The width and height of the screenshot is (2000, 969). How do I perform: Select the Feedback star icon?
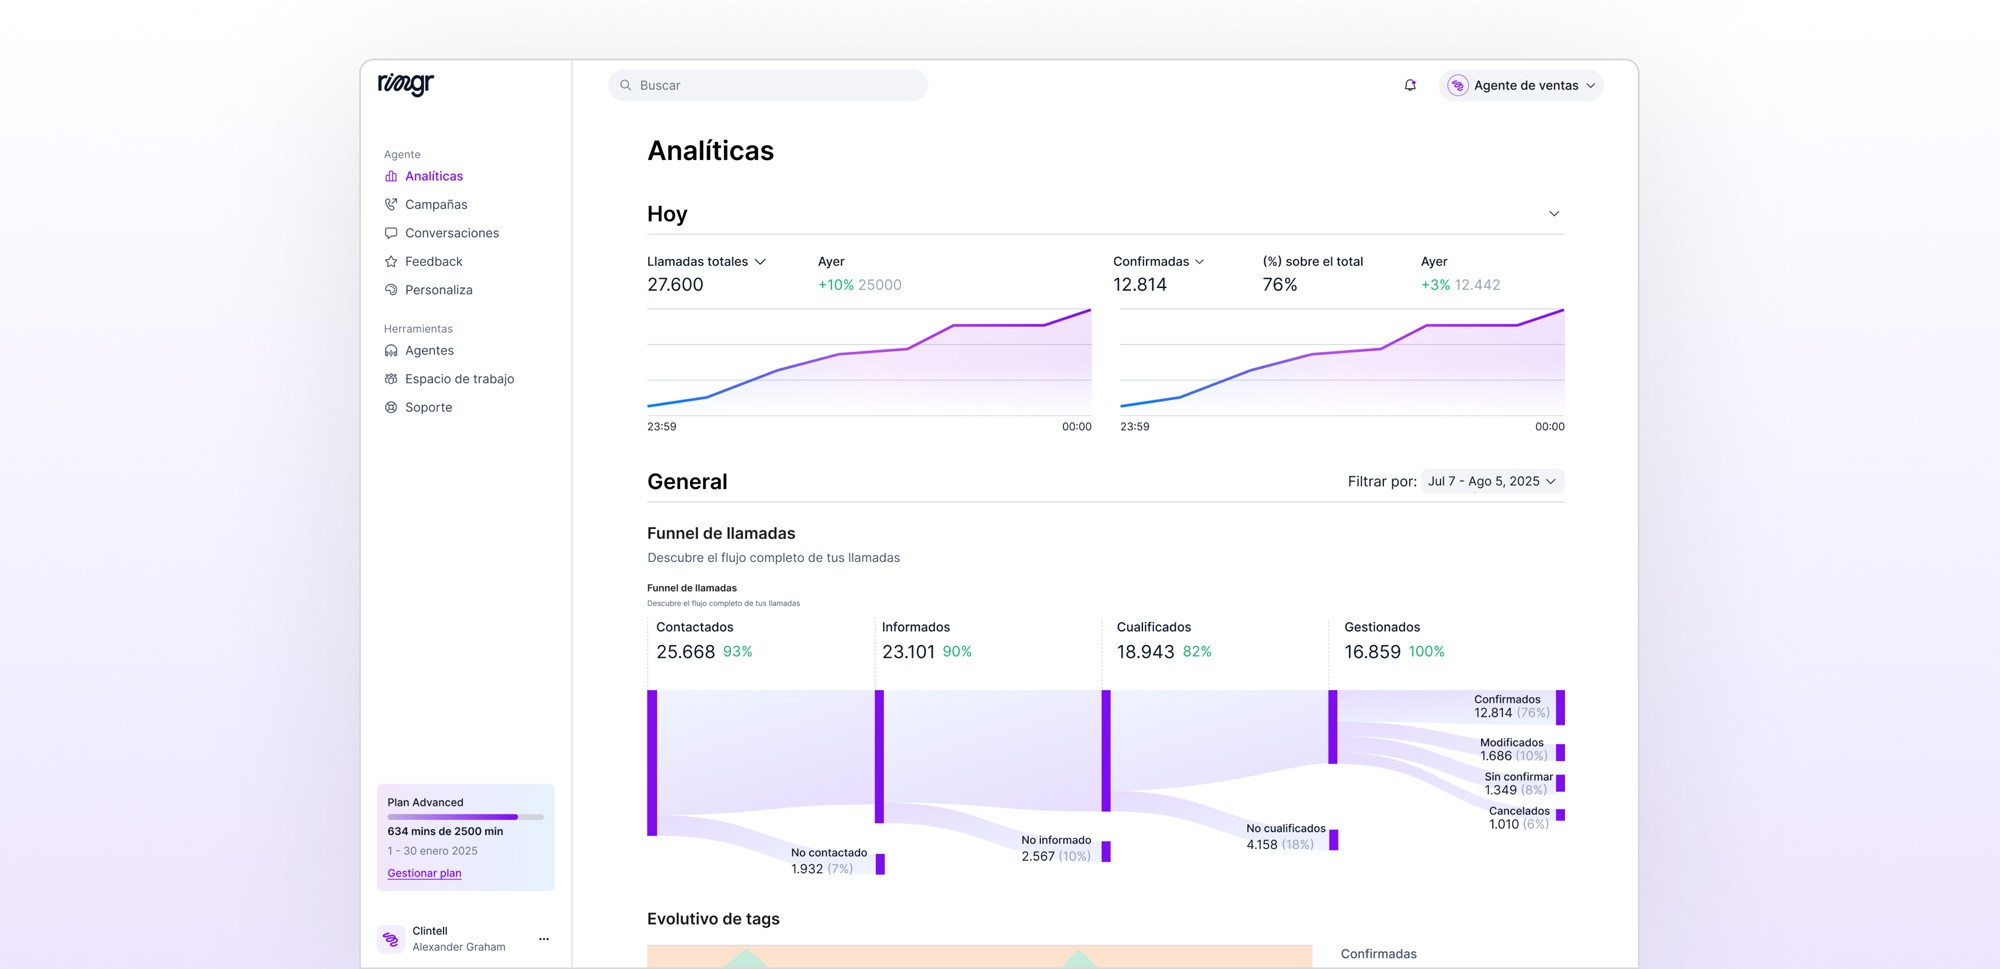pos(390,261)
